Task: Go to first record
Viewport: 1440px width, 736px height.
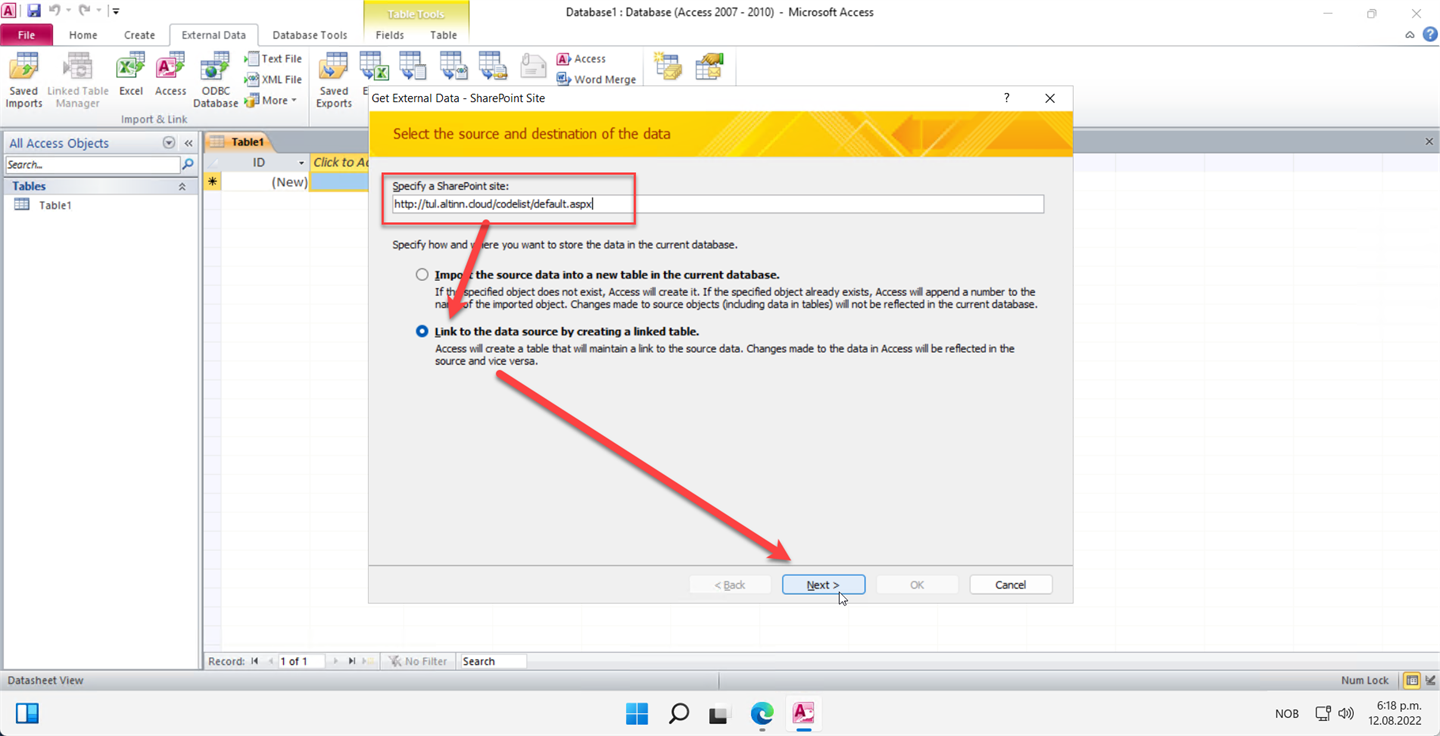Action: click(x=255, y=661)
